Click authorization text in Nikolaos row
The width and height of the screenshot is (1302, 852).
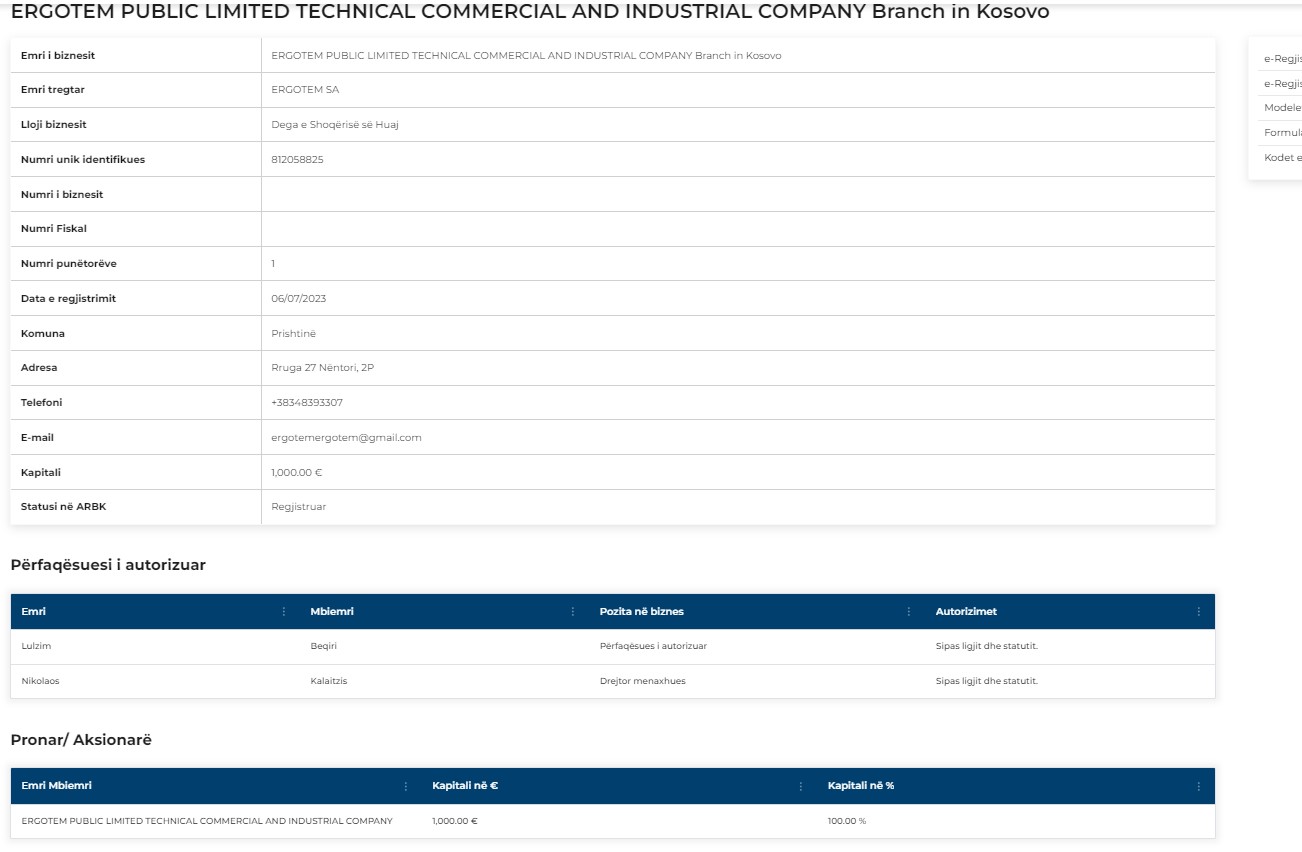click(987, 681)
